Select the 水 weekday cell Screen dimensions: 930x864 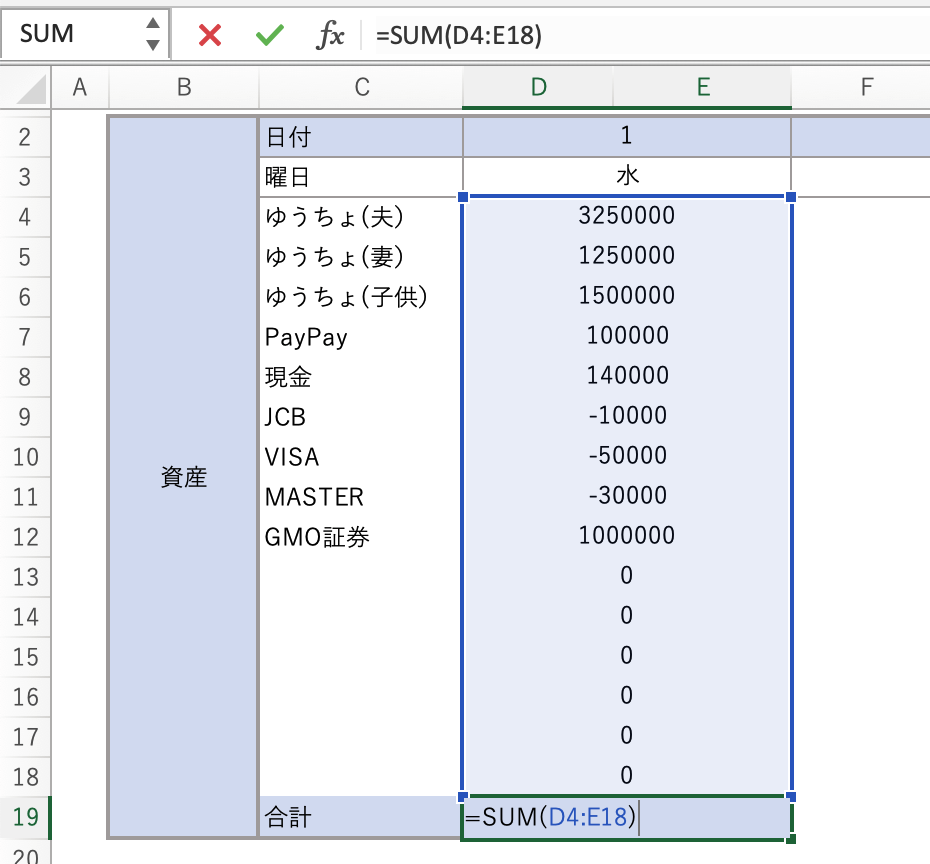(627, 177)
